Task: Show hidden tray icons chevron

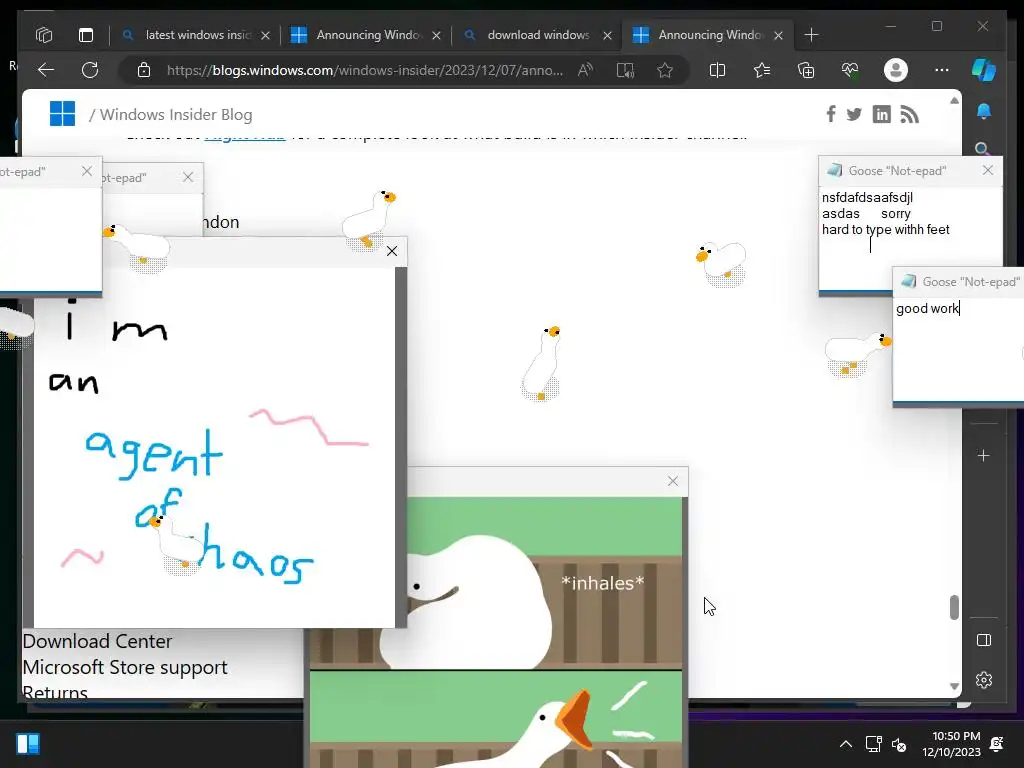Action: [845, 744]
